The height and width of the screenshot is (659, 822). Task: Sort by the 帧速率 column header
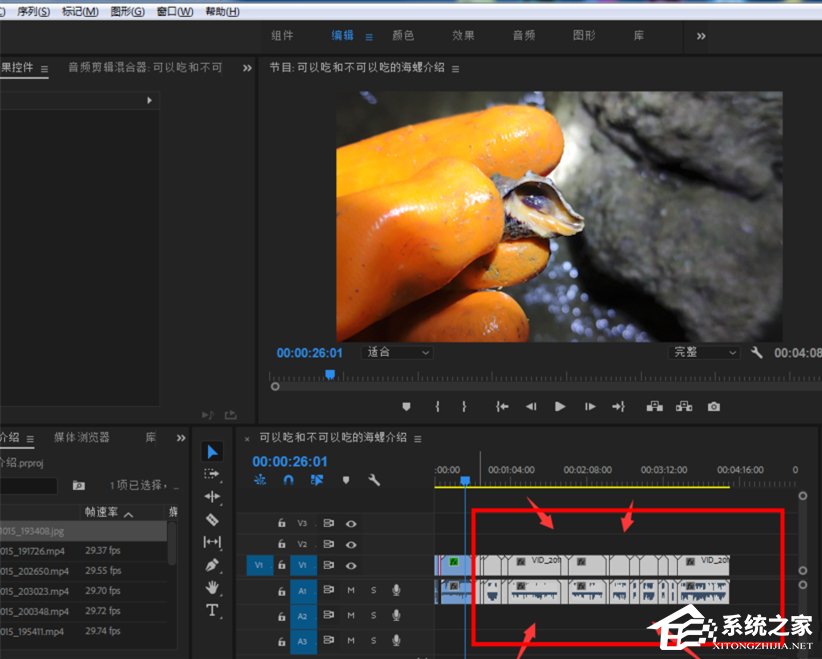102,512
